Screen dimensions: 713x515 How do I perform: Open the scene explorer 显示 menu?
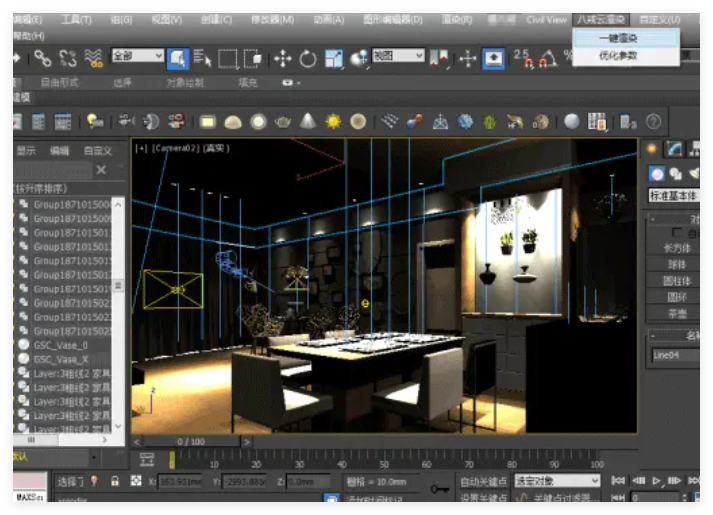[x=26, y=150]
